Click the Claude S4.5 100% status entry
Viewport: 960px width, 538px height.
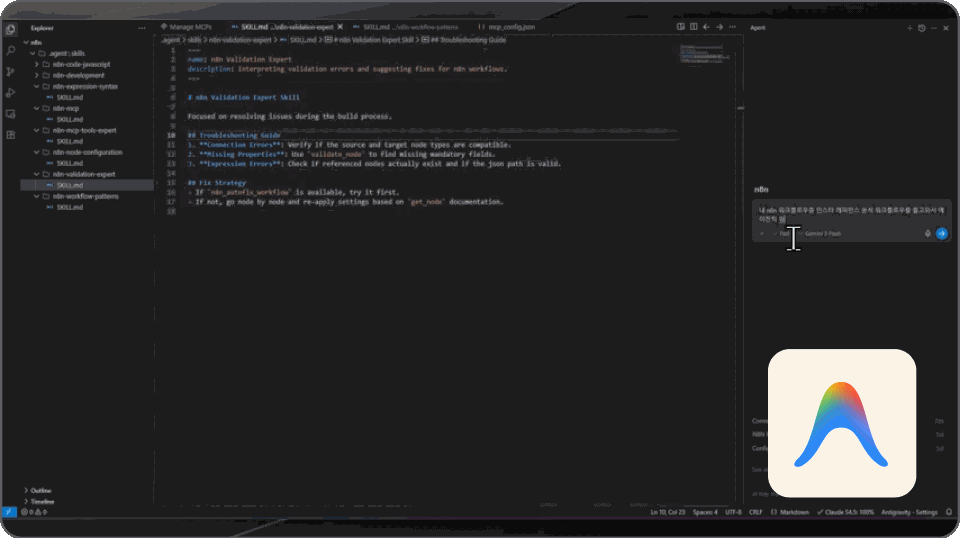click(846, 512)
